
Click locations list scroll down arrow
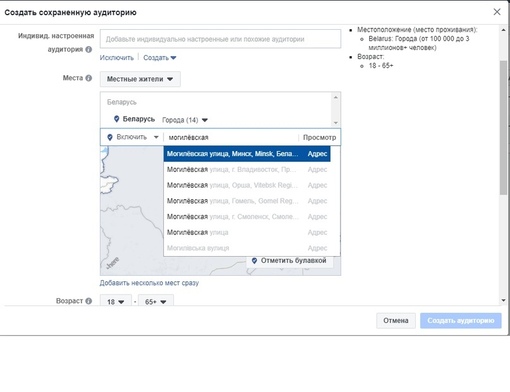(336, 123)
